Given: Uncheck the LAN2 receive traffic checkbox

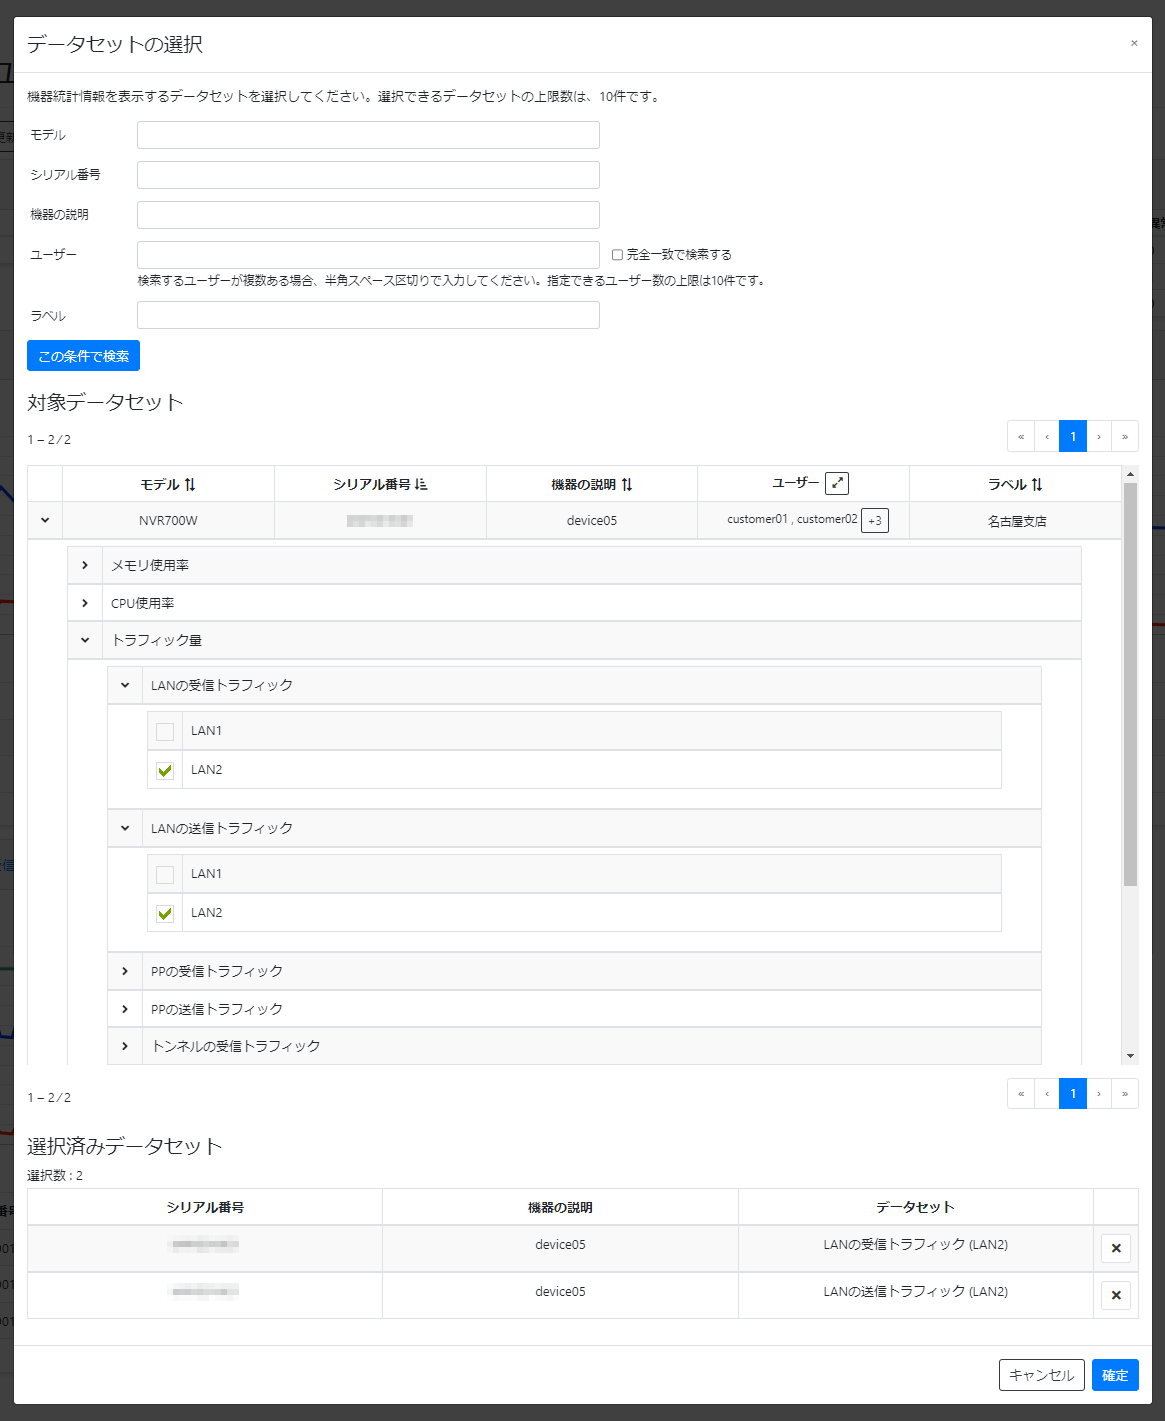Looking at the screenshot, I should (x=164, y=770).
